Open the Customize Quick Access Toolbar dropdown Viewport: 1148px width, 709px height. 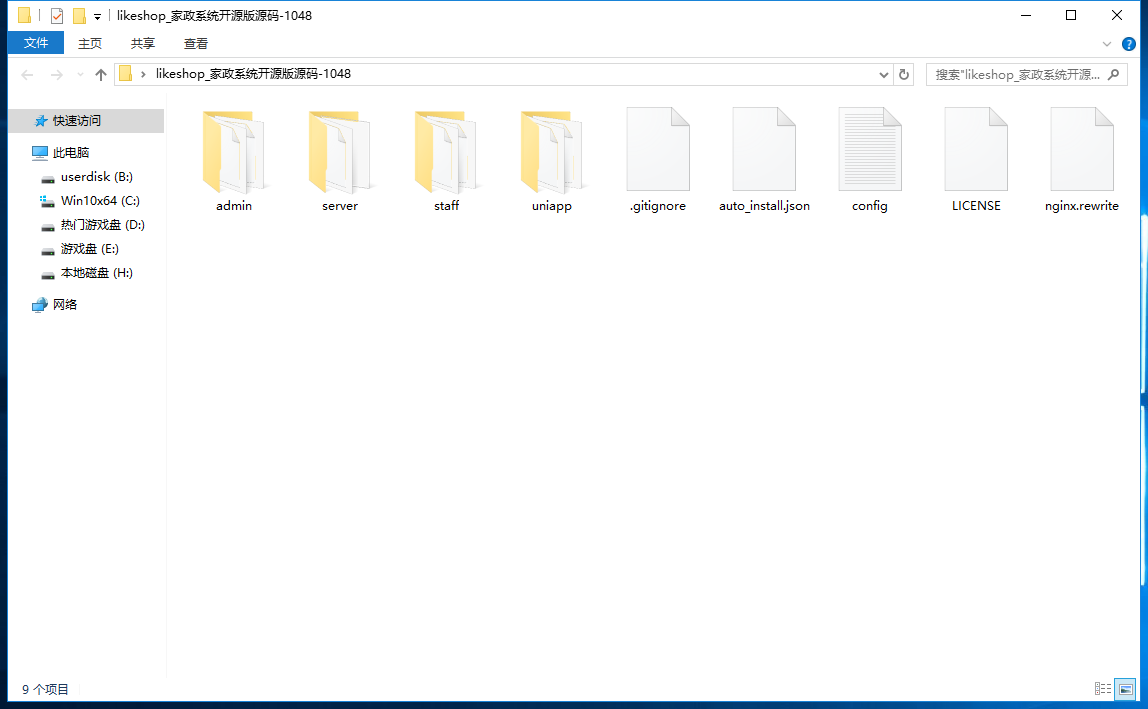pos(97,16)
